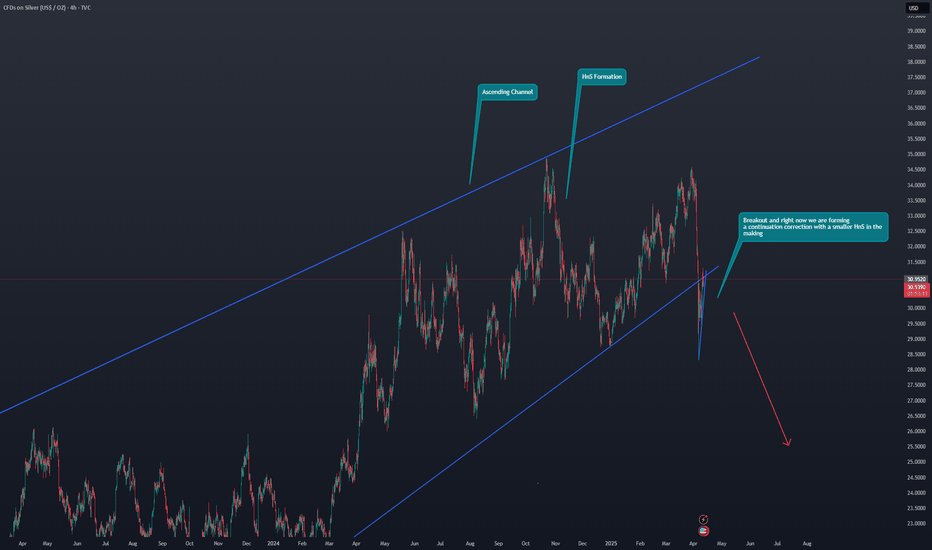
Task: Open the USD currency selector
Action: coord(917,8)
